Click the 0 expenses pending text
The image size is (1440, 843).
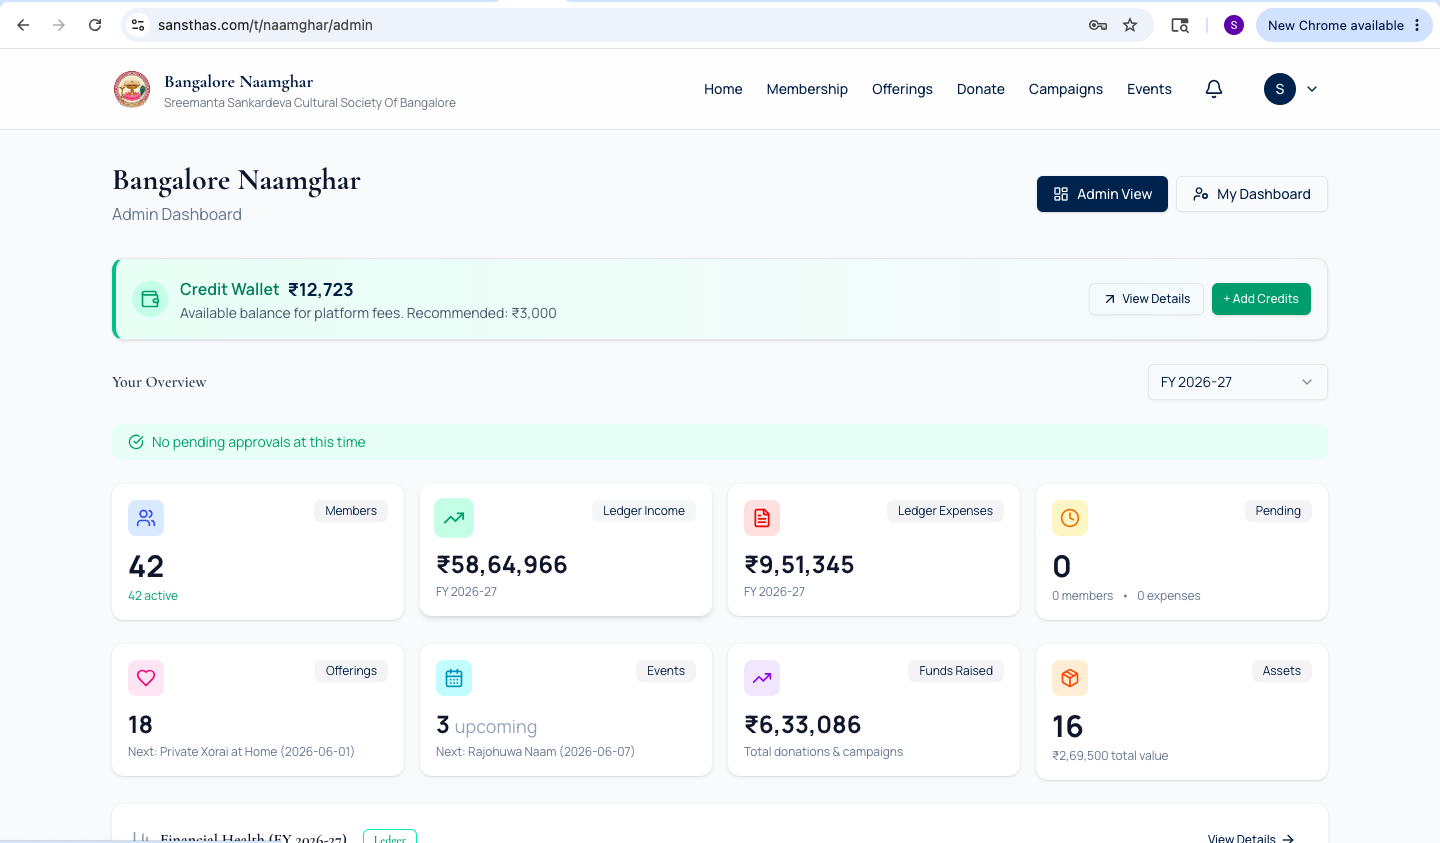[x=1169, y=596]
